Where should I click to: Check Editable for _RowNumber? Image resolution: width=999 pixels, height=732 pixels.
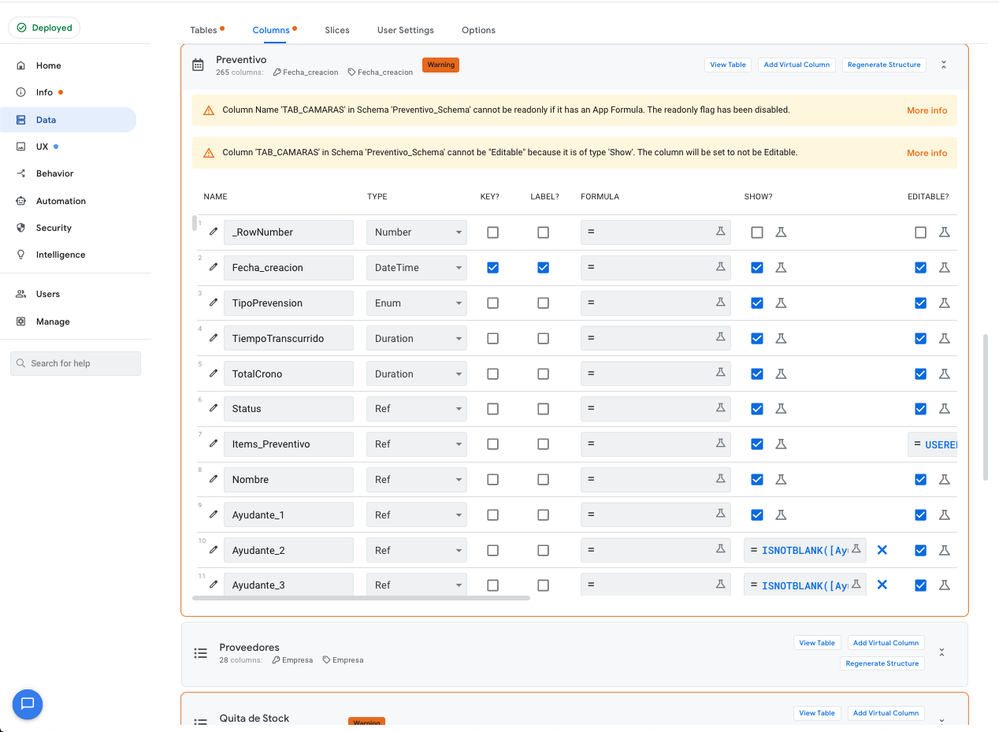[921, 233]
